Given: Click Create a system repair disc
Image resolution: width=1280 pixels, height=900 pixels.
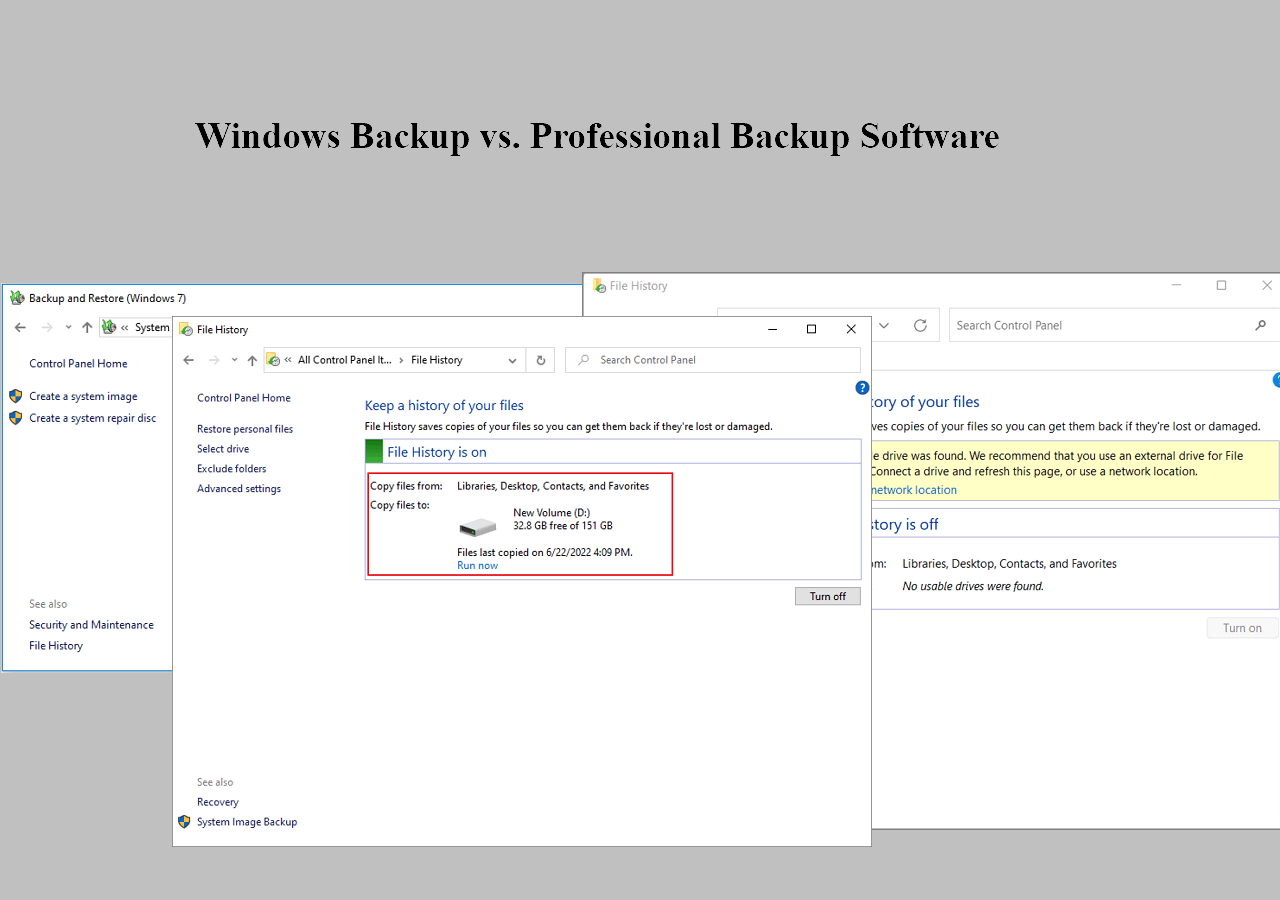Looking at the screenshot, I should coord(93,419).
